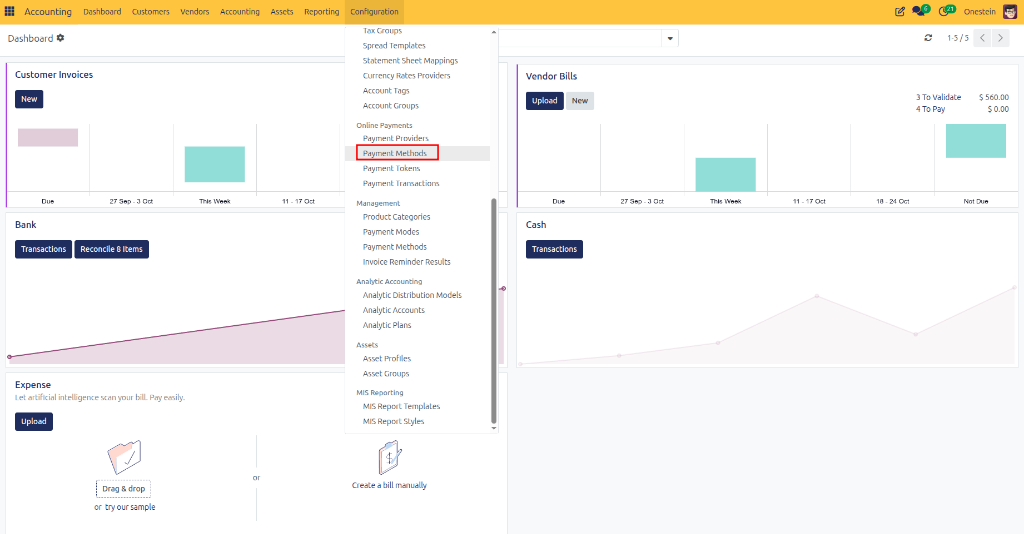Viewport: 1024px width, 534px height.
Task: Click the Drag & drop button
Action: pos(123,488)
